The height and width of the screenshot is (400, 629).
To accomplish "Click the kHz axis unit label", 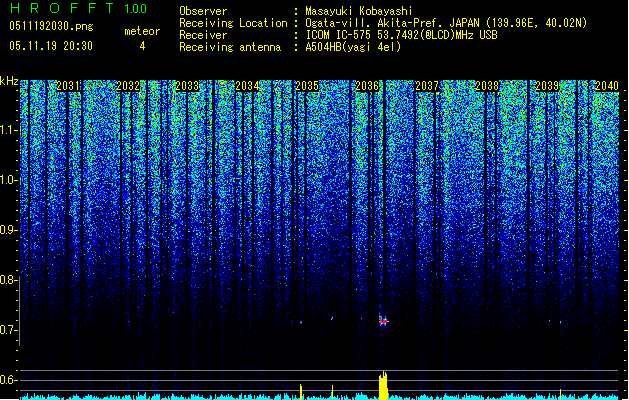I will (9, 81).
